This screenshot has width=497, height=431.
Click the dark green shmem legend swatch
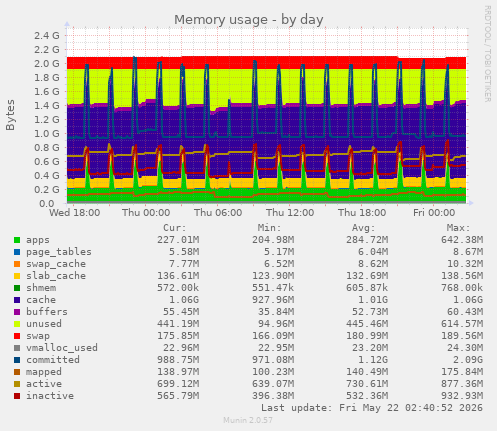coord(17,288)
